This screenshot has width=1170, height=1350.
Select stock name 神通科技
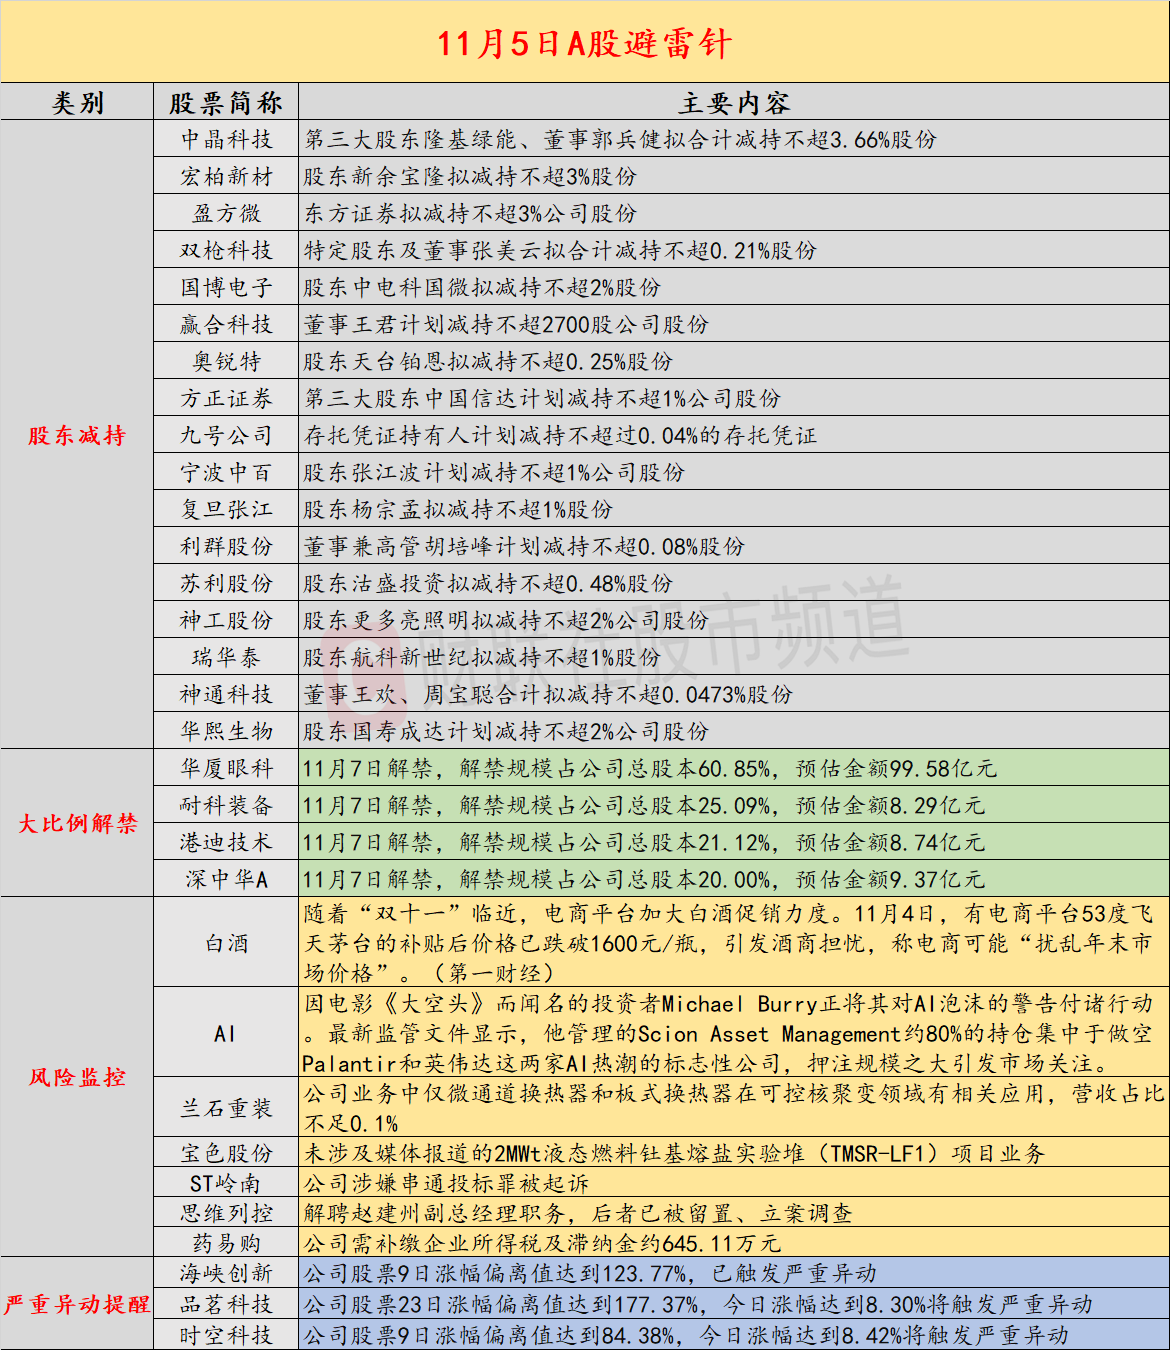(x=226, y=694)
